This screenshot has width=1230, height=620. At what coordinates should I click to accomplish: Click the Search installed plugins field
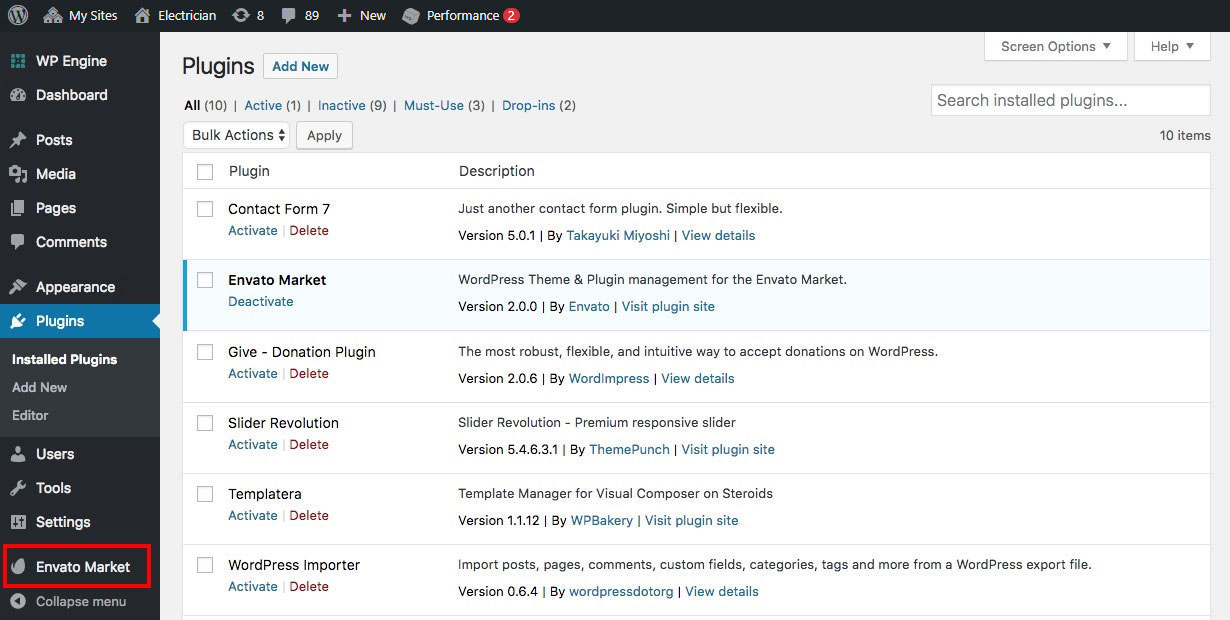tap(1070, 100)
